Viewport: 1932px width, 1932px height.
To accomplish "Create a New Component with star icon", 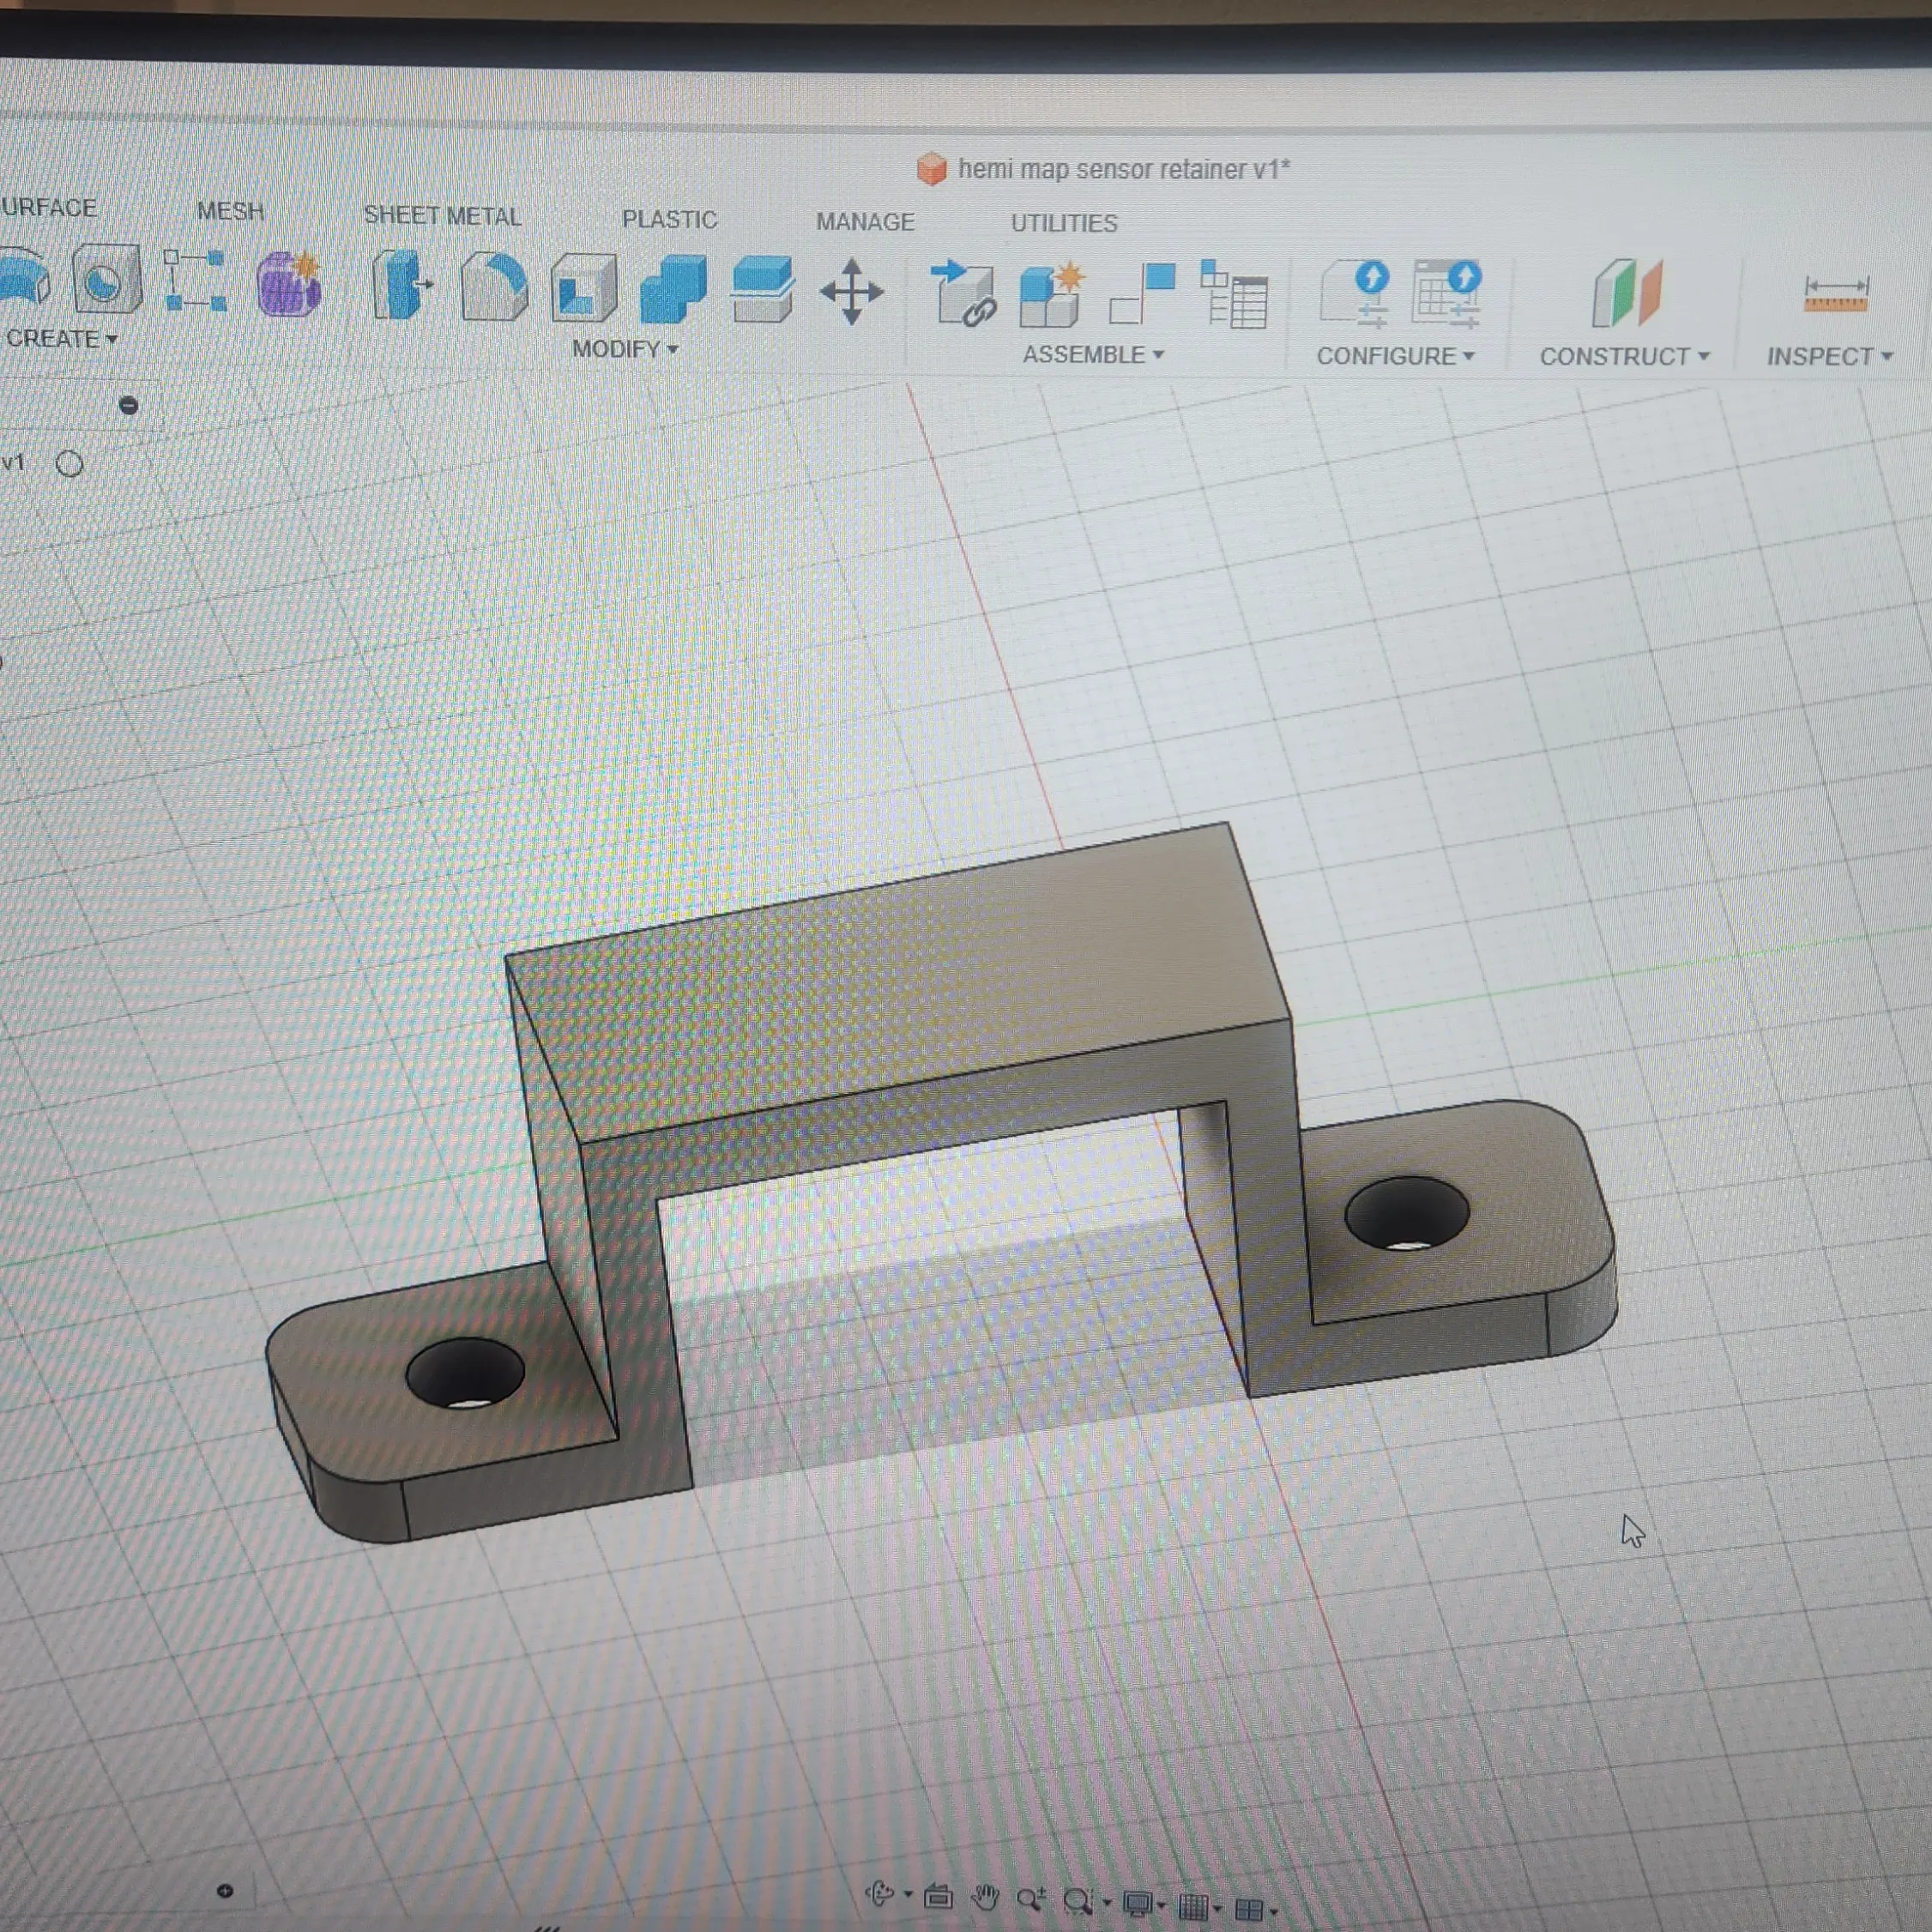I will [1051, 294].
